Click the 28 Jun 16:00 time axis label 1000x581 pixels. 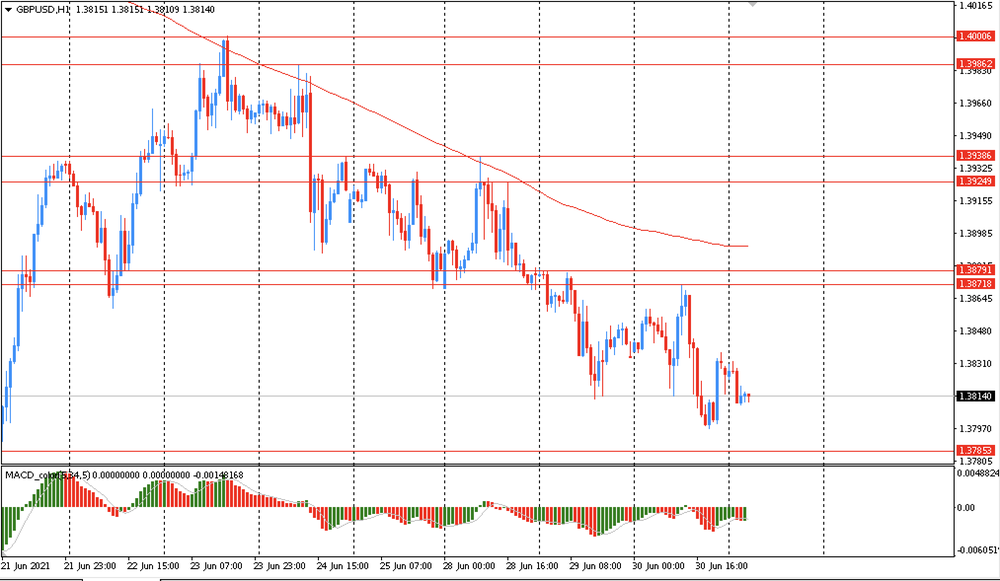532,566
